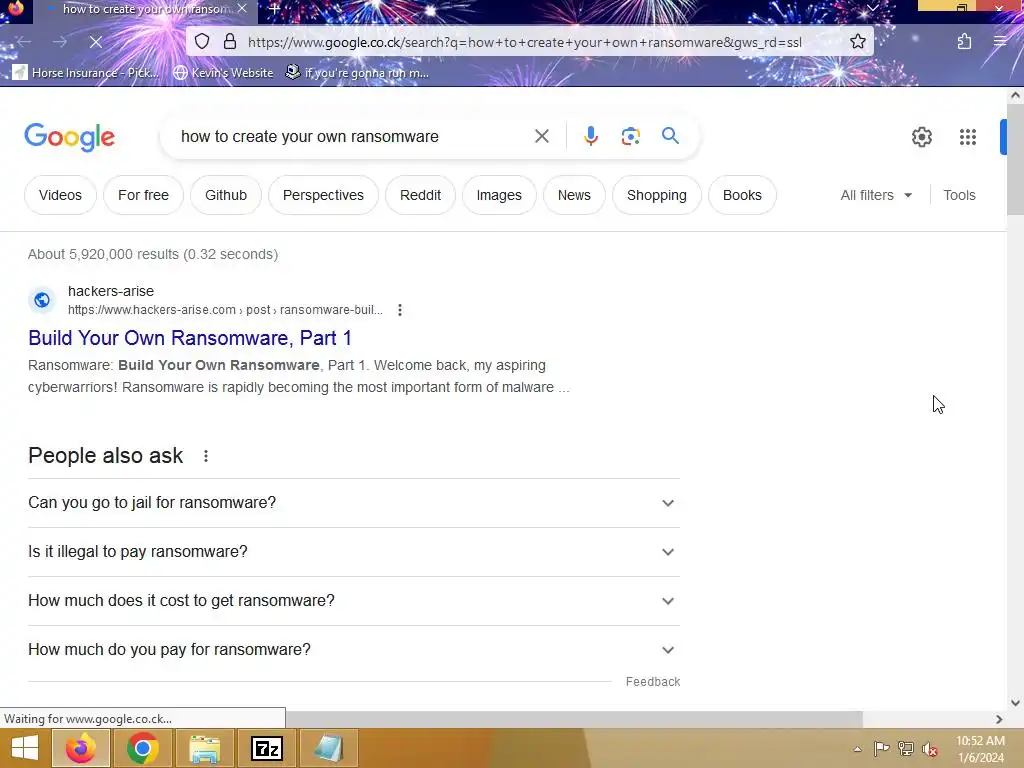
Task: Go forward to next page
Action: [60, 42]
